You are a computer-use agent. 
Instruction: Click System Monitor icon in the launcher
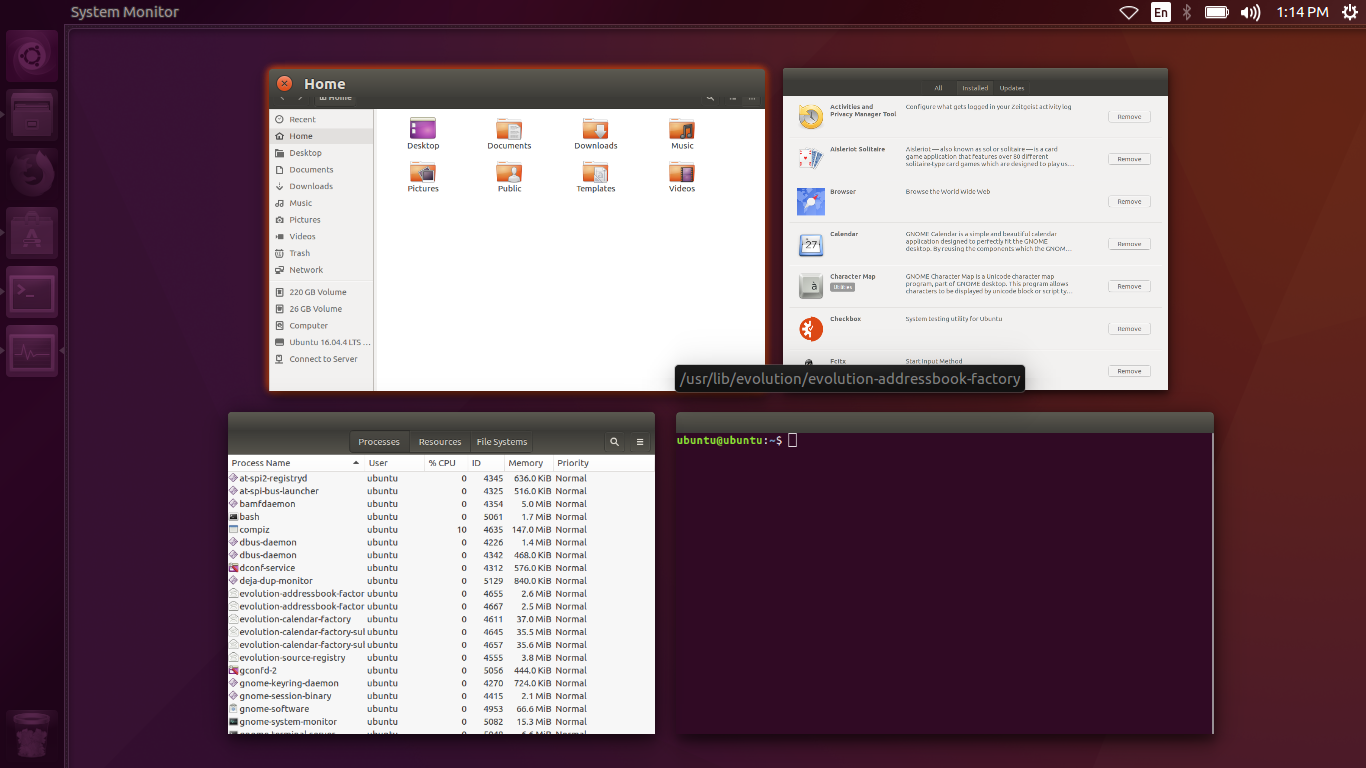click(32, 351)
